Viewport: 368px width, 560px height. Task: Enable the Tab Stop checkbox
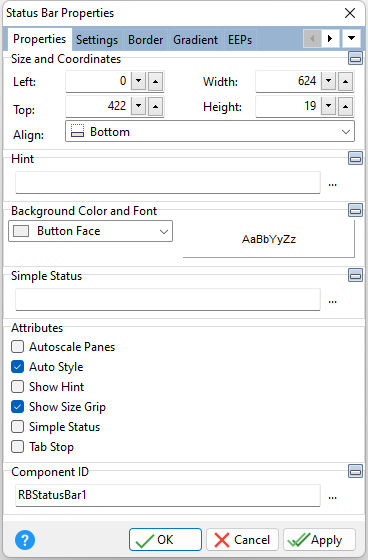coord(18,446)
